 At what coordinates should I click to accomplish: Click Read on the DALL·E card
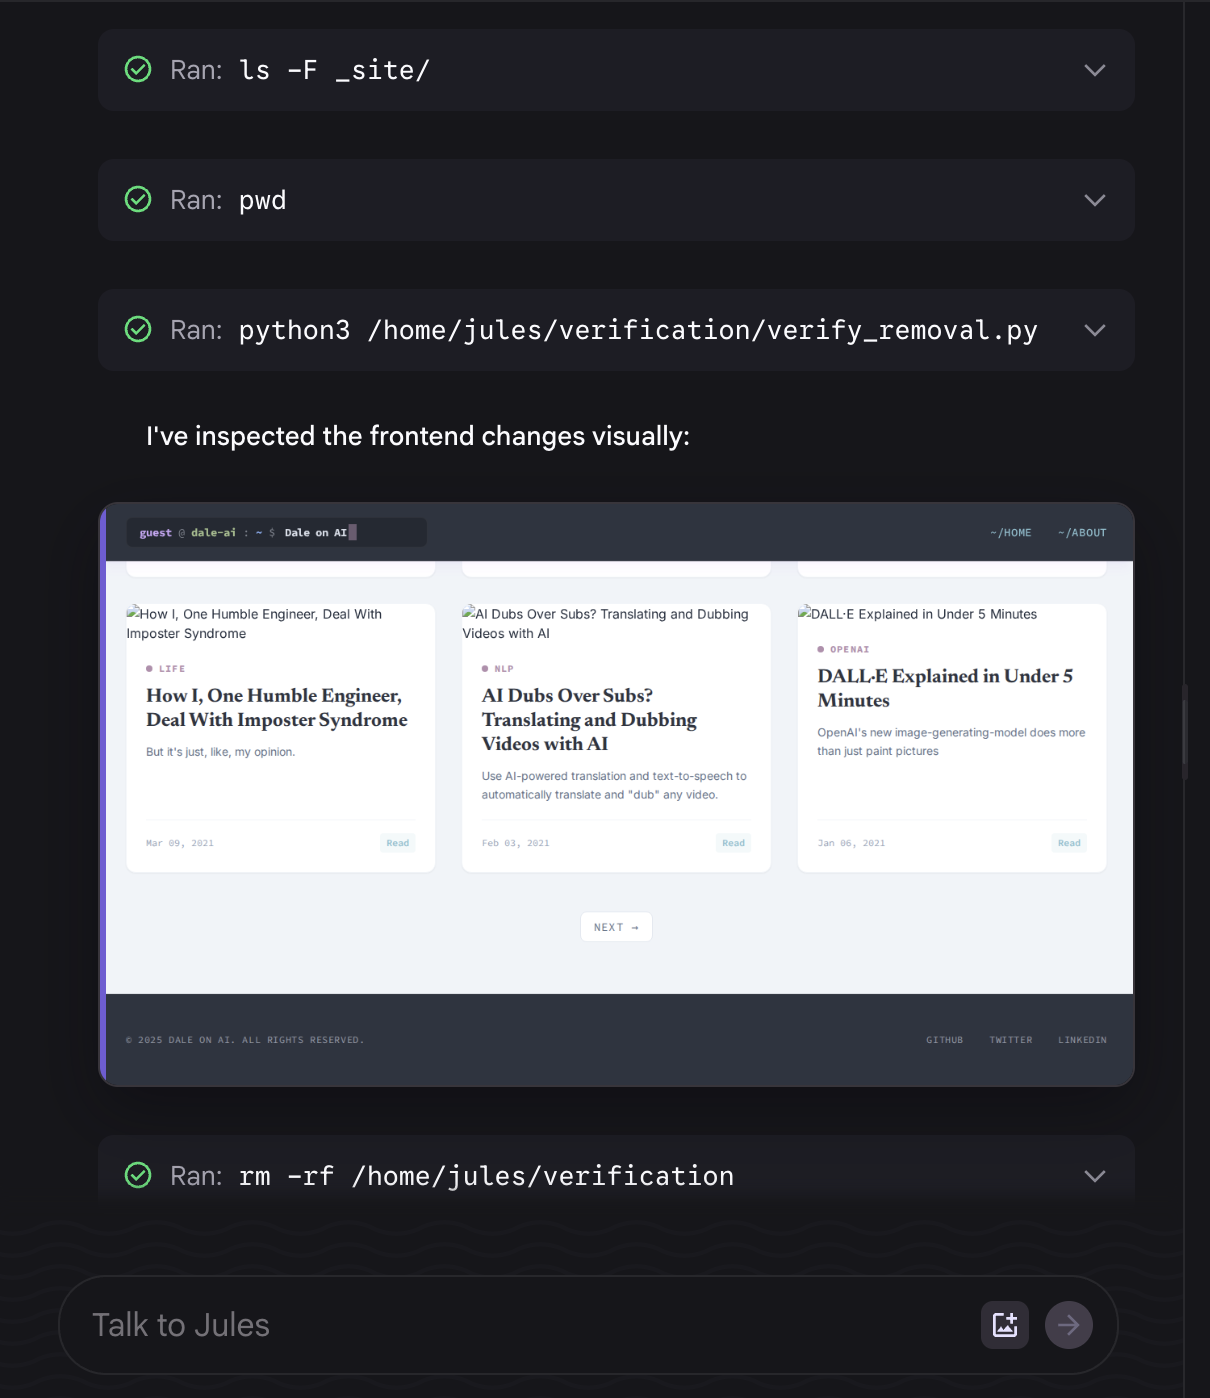tap(1069, 843)
